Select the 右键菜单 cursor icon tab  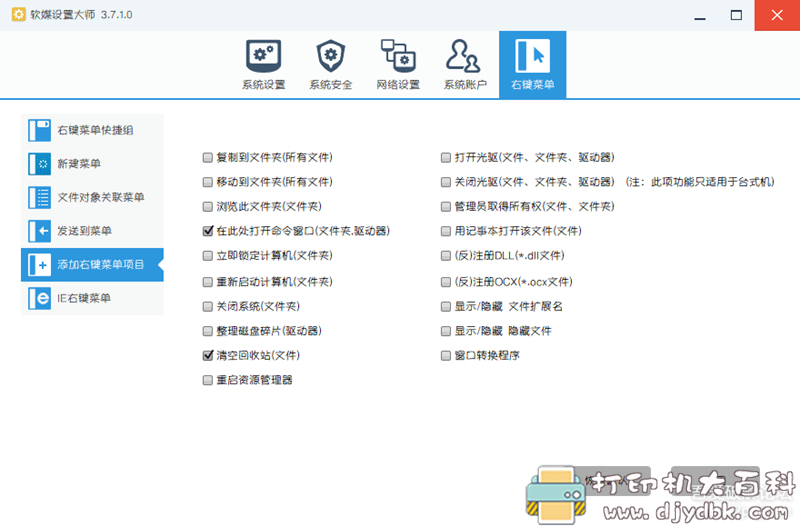tap(532, 56)
